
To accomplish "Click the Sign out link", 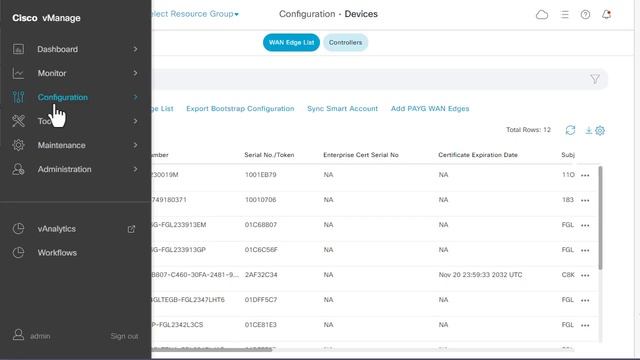I will point(124,336).
